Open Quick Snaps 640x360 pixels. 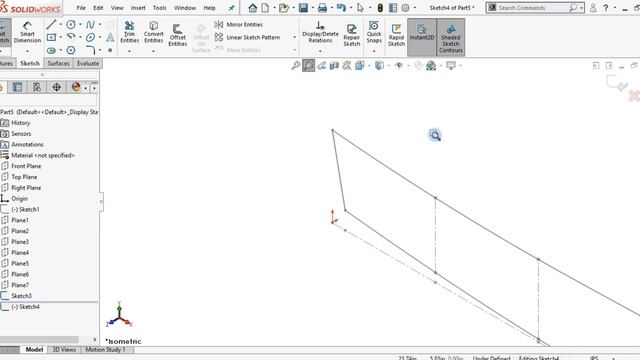point(373,32)
